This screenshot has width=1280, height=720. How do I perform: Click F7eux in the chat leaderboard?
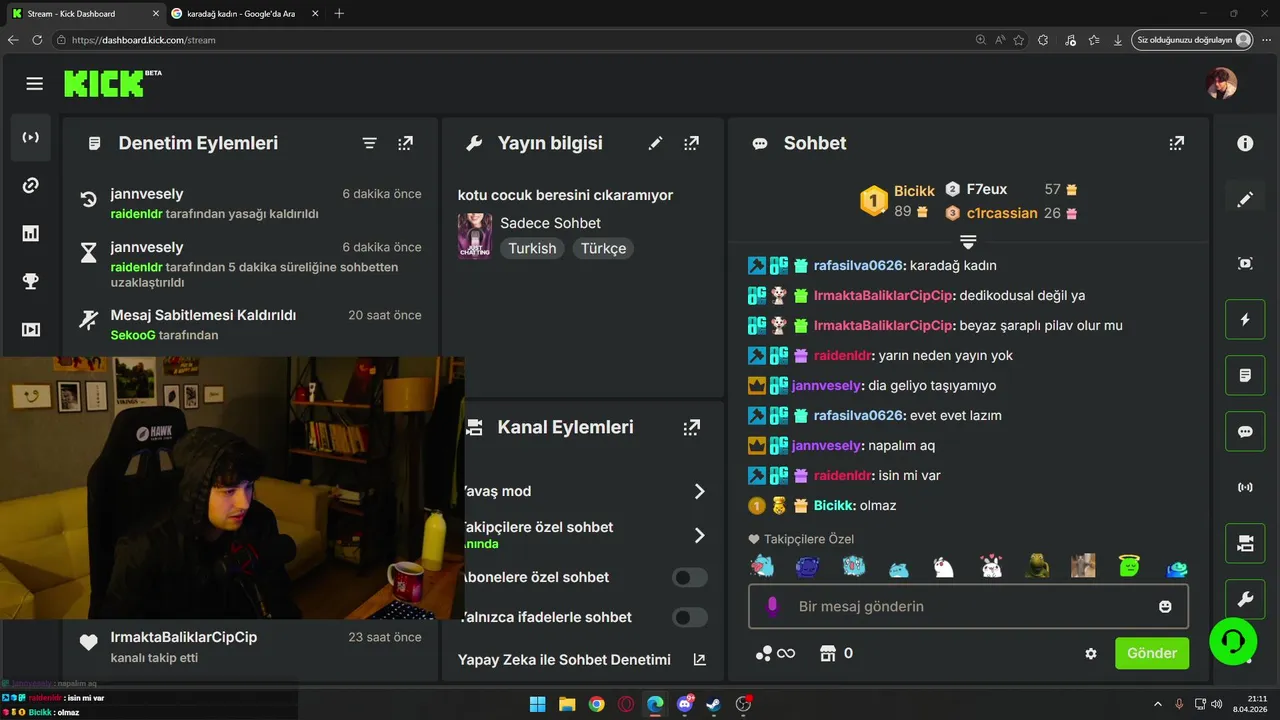[x=987, y=189]
